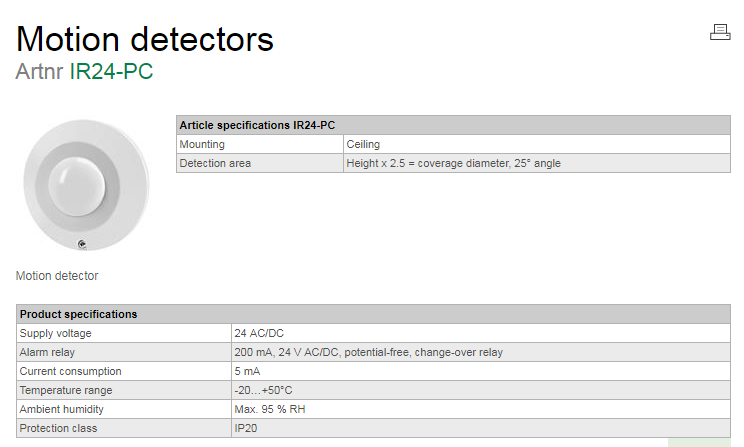744x447 pixels.
Task: Click the Motion detector image caption
Action: click(x=57, y=276)
